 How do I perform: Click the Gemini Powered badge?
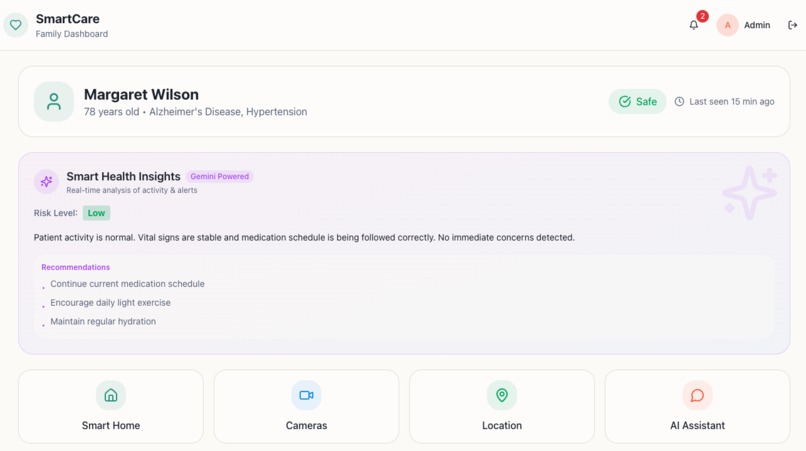[219, 176]
